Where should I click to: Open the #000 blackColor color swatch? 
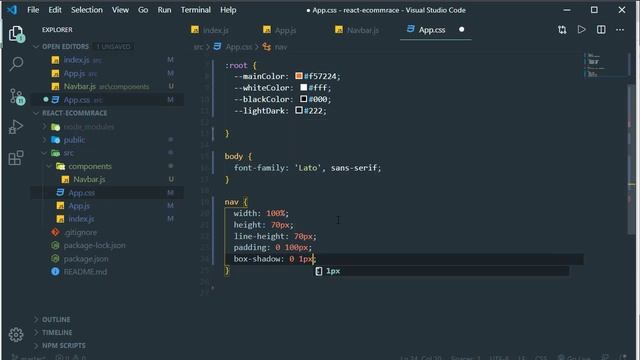point(304,99)
